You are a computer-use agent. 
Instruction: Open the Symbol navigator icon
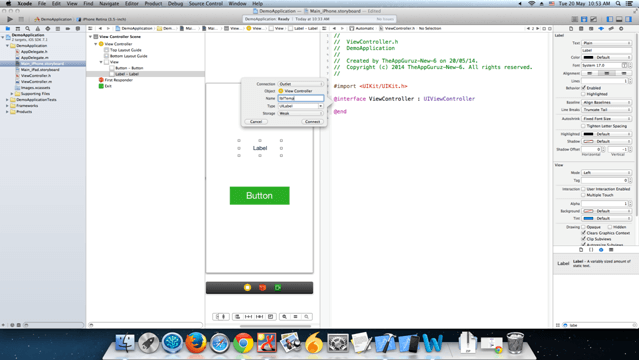[x=18, y=29]
